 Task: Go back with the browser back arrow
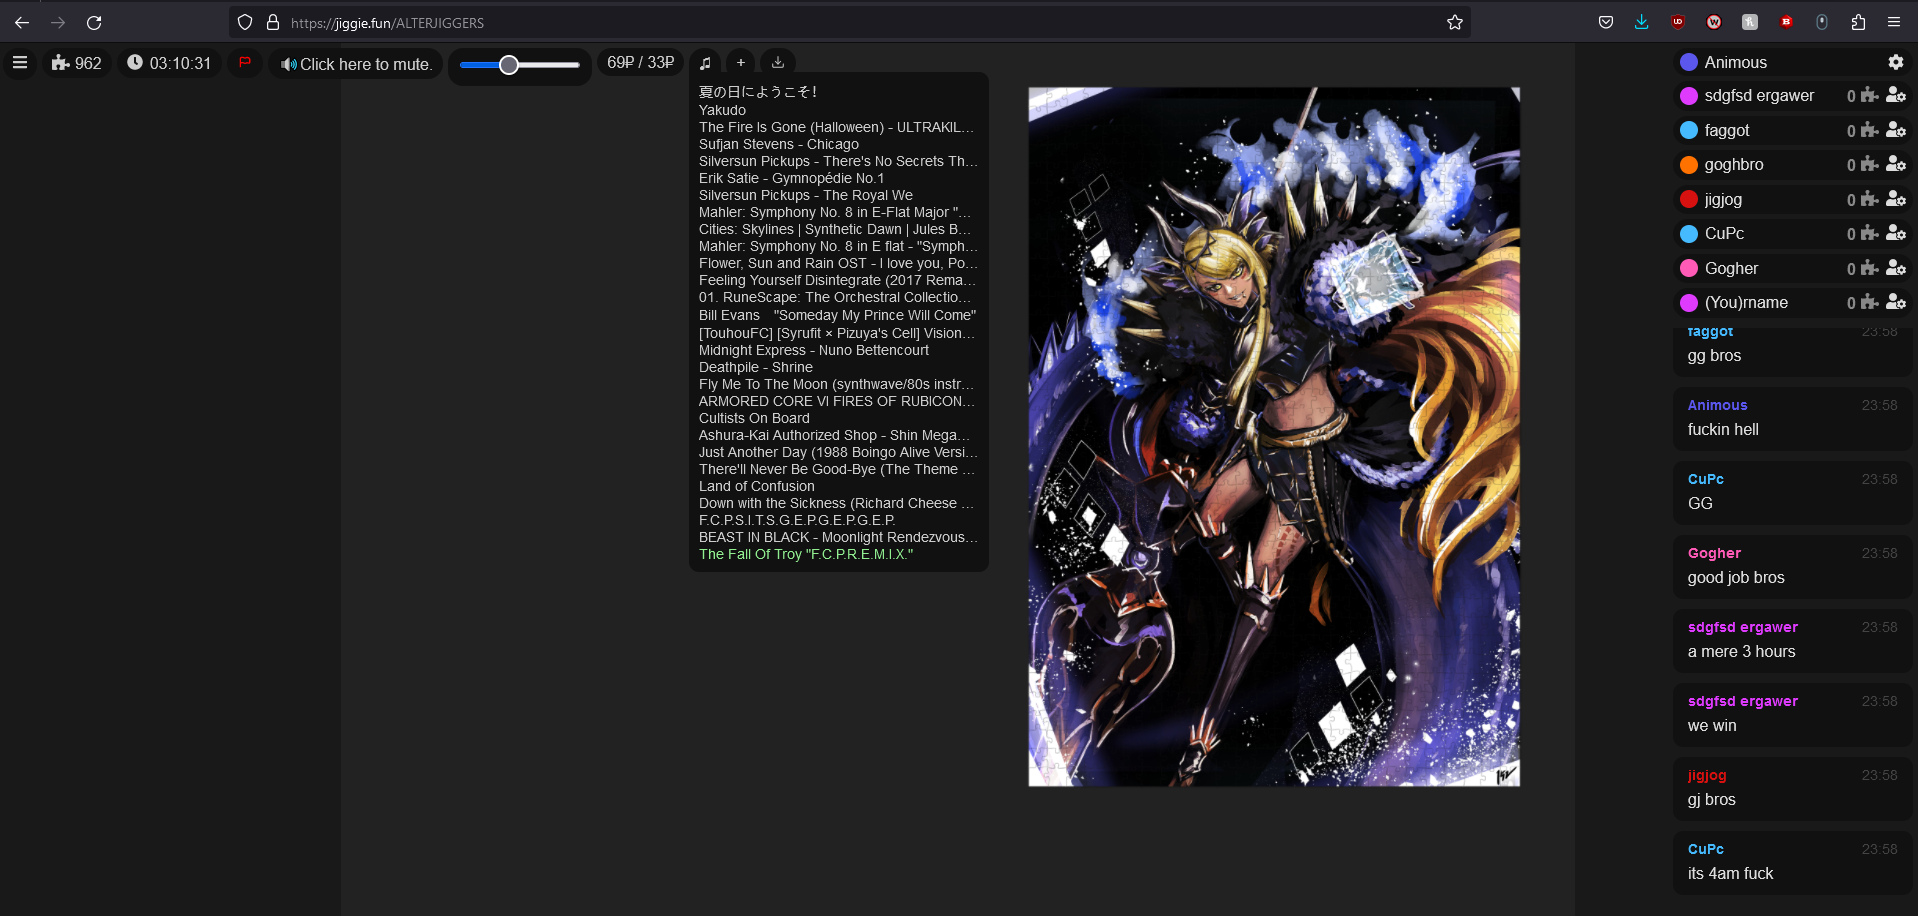tap(22, 22)
